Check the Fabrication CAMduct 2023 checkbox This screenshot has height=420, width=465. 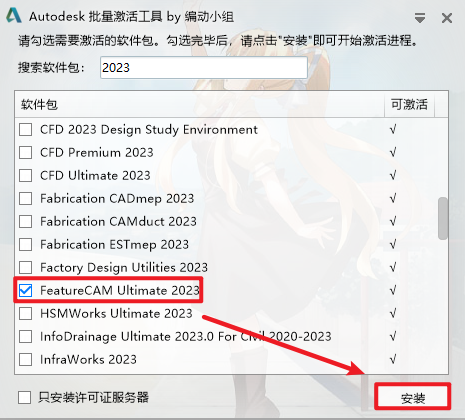point(26,221)
